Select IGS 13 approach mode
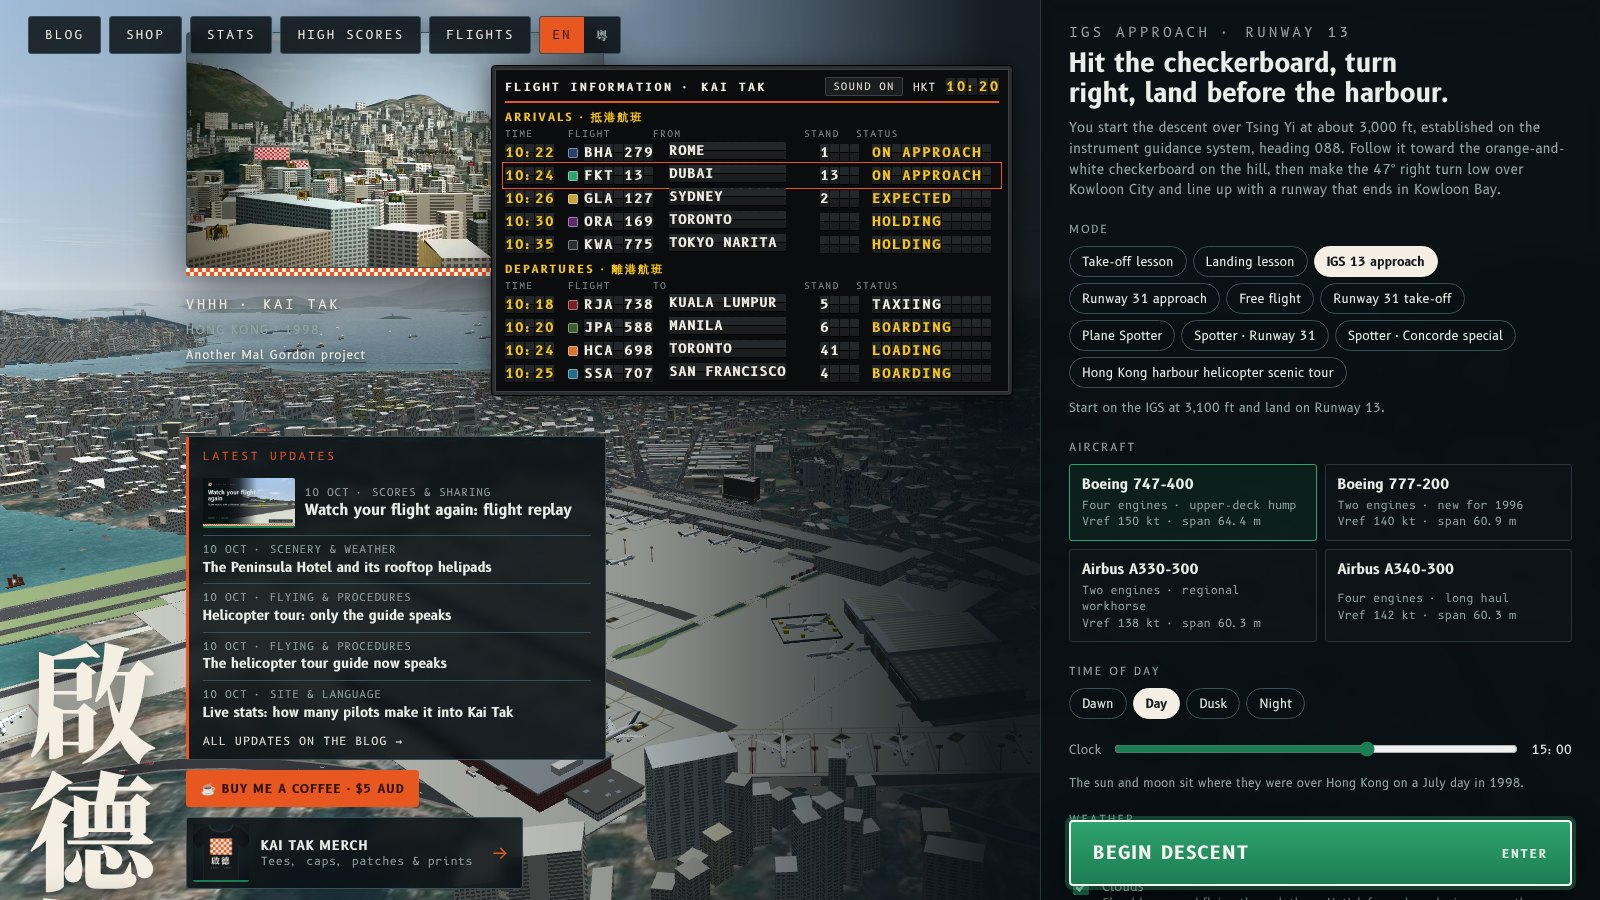 click(x=1375, y=262)
